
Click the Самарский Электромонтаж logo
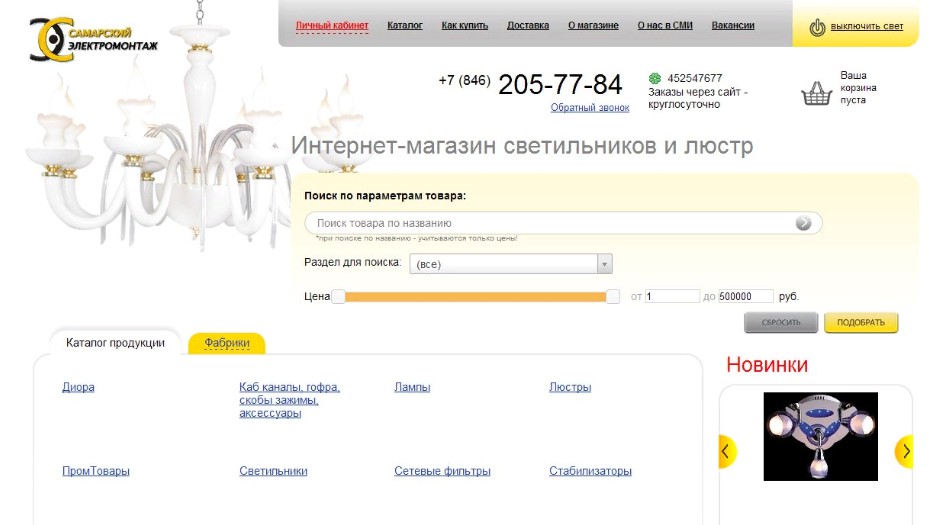pos(93,39)
